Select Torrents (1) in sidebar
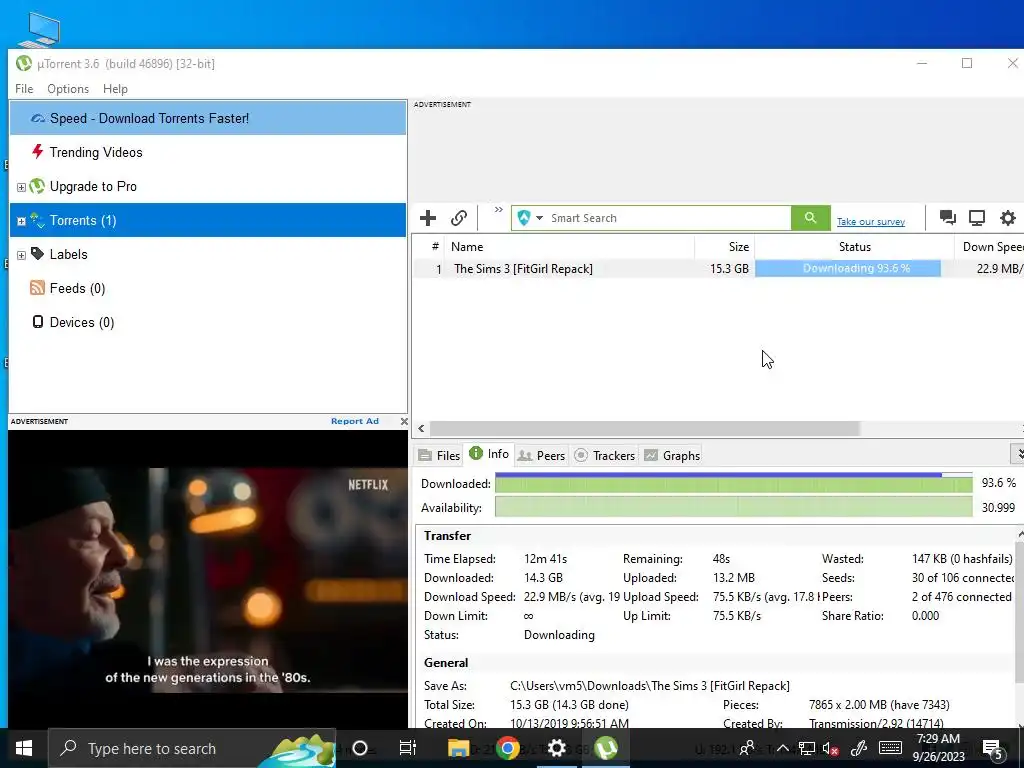 [x=208, y=220]
